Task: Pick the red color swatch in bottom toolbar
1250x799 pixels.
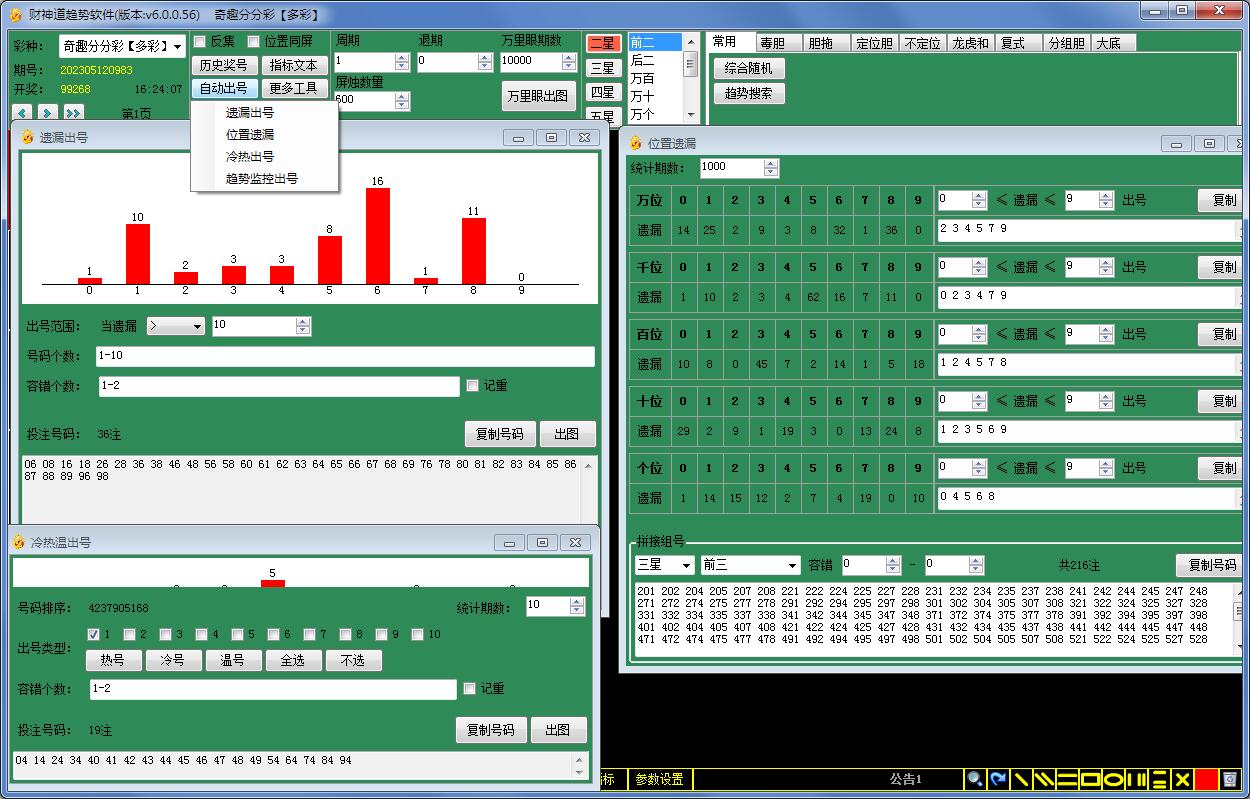Action: 1206,779
